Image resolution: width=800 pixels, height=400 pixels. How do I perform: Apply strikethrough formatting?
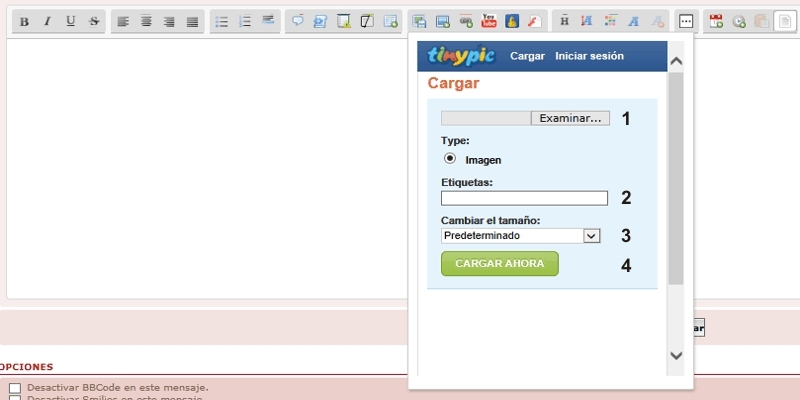pos(94,21)
